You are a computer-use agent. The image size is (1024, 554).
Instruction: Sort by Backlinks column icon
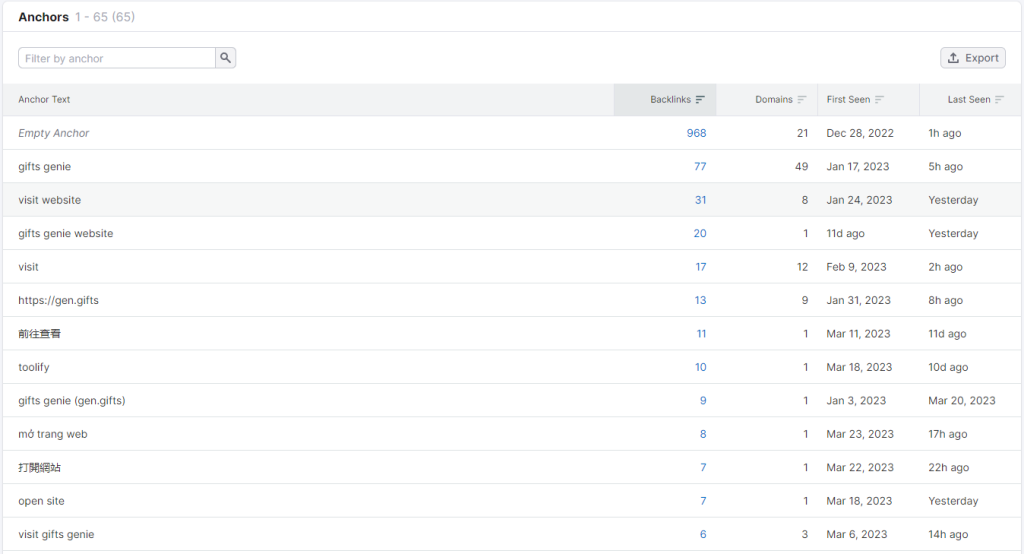[x=700, y=99]
